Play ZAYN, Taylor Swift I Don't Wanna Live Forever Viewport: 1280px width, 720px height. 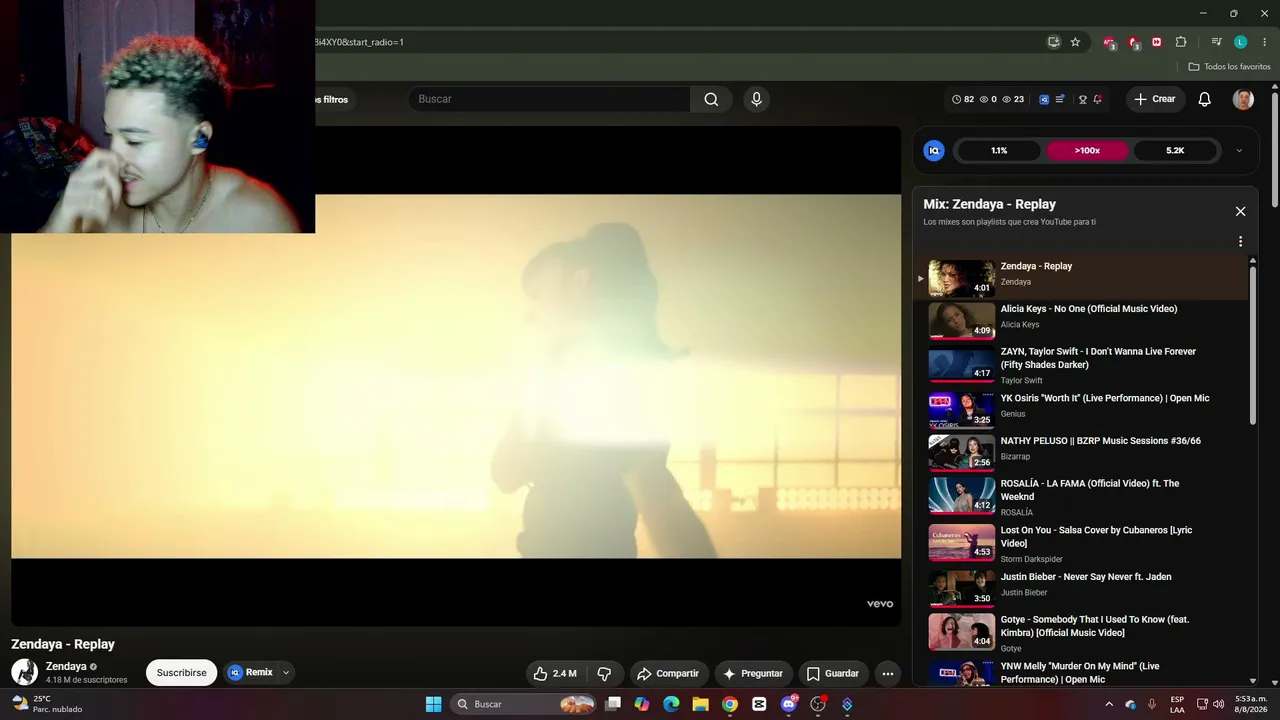[1082, 366]
